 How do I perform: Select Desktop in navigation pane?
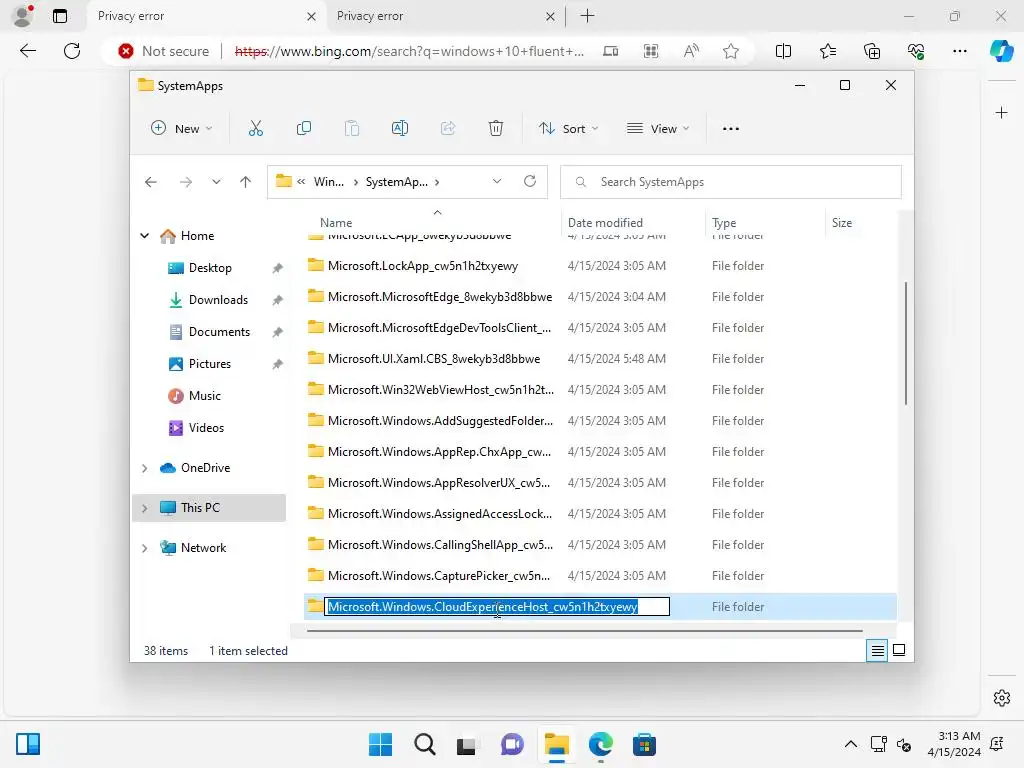tap(210, 268)
